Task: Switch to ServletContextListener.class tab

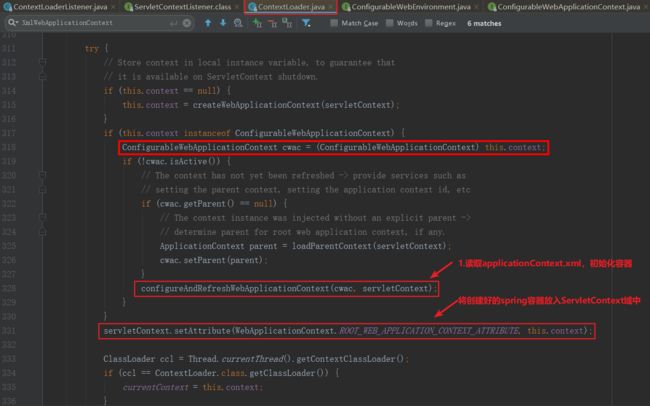Action: [180, 7]
